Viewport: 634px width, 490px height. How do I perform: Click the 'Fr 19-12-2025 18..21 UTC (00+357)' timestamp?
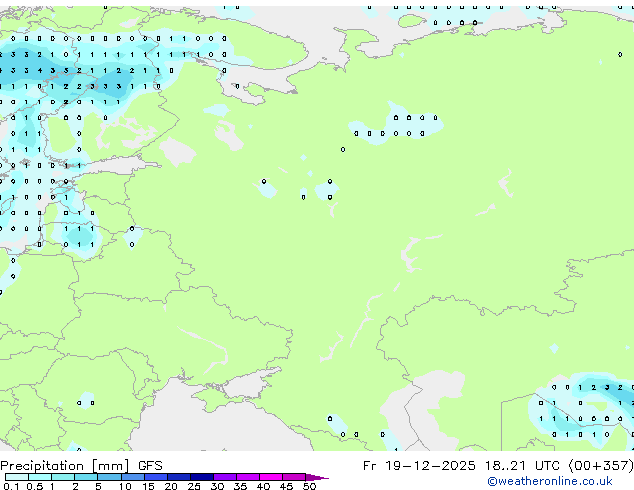498,466
